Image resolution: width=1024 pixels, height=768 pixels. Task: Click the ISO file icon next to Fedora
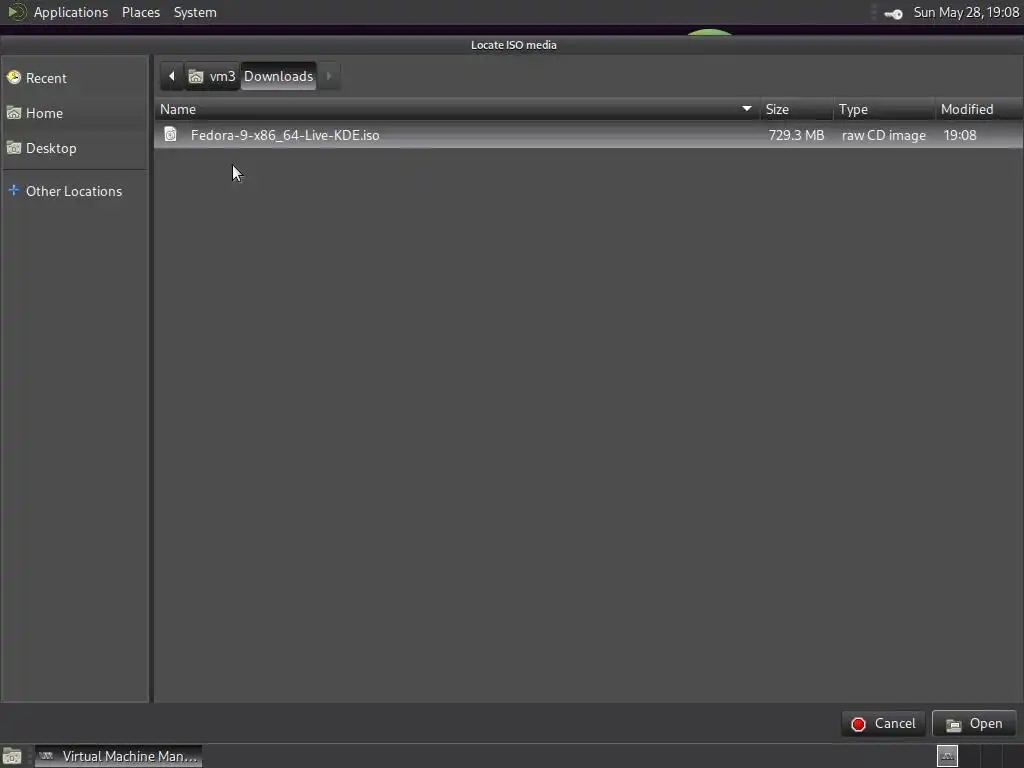pyautogui.click(x=170, y=135)
